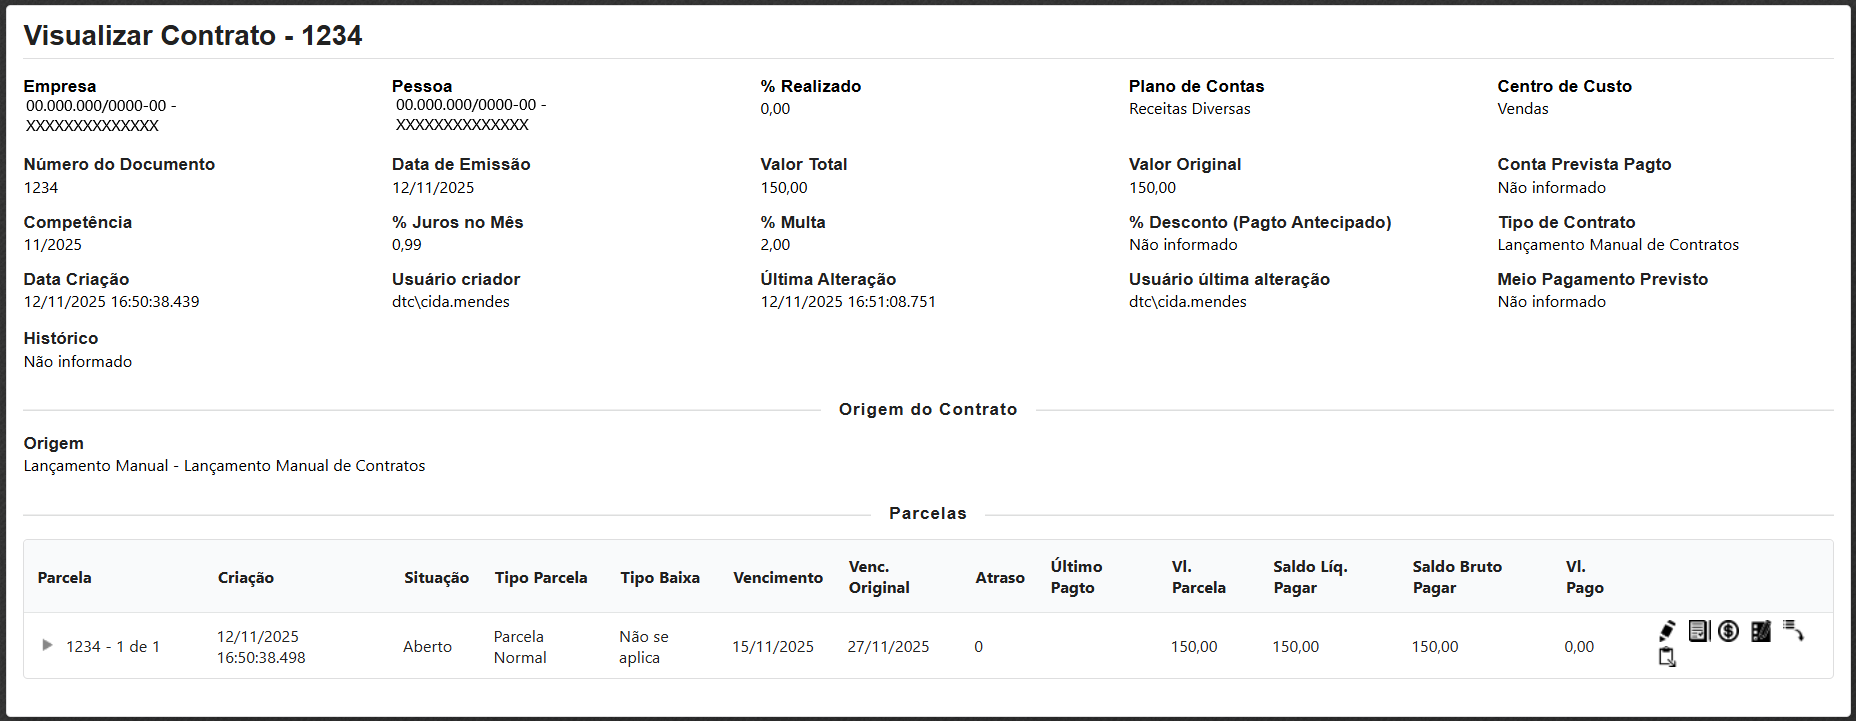Click the list with curved arrow icon
The height and width of the screenshot is (721, 1856).
[1793, 631]
